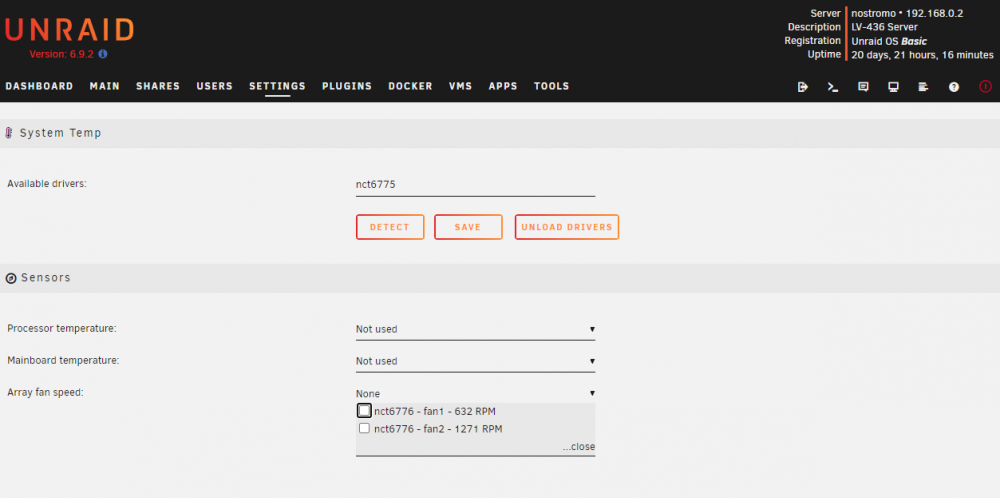
Task: Open the feedback speech bubble icon
Action: pyautogui.click(x=863, y=87)
